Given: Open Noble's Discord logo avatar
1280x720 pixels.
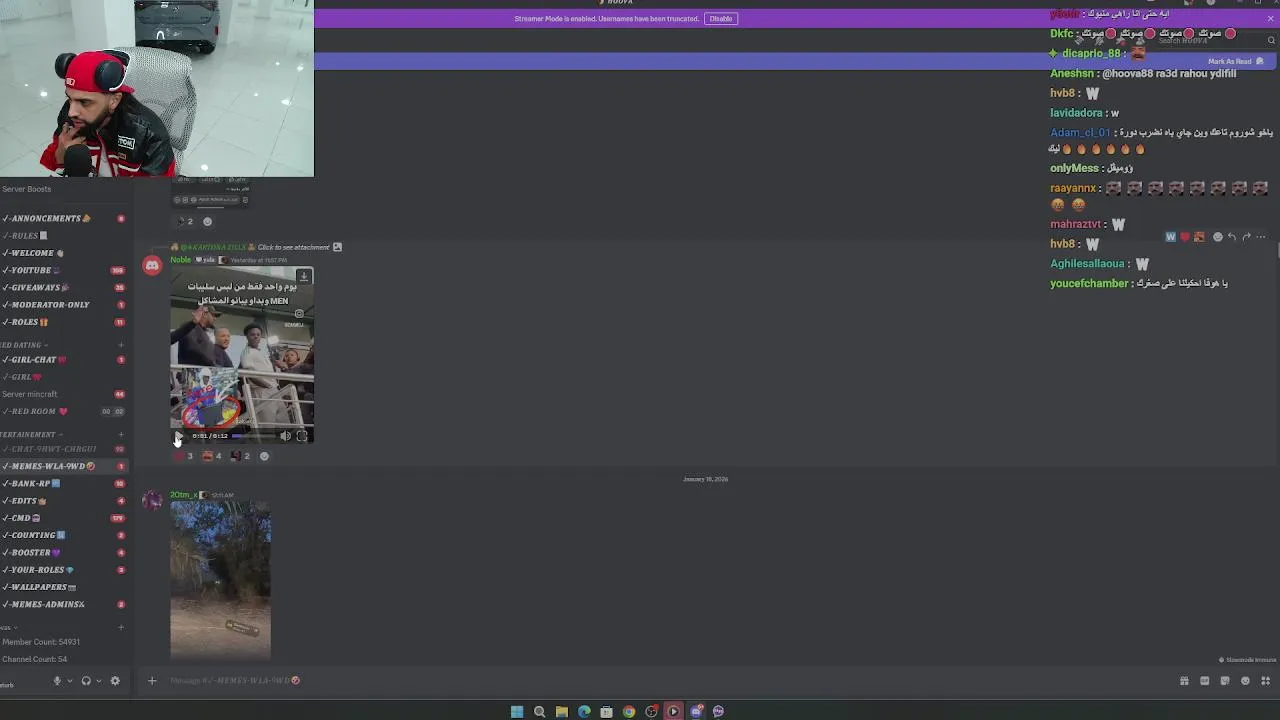Looking at the screenshot, I should (x=152, y=265).
